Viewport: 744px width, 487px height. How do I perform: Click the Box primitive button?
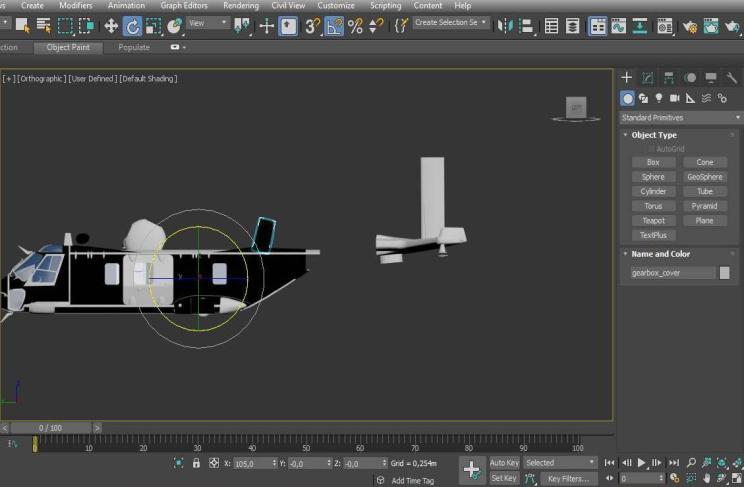coord(653,162)
